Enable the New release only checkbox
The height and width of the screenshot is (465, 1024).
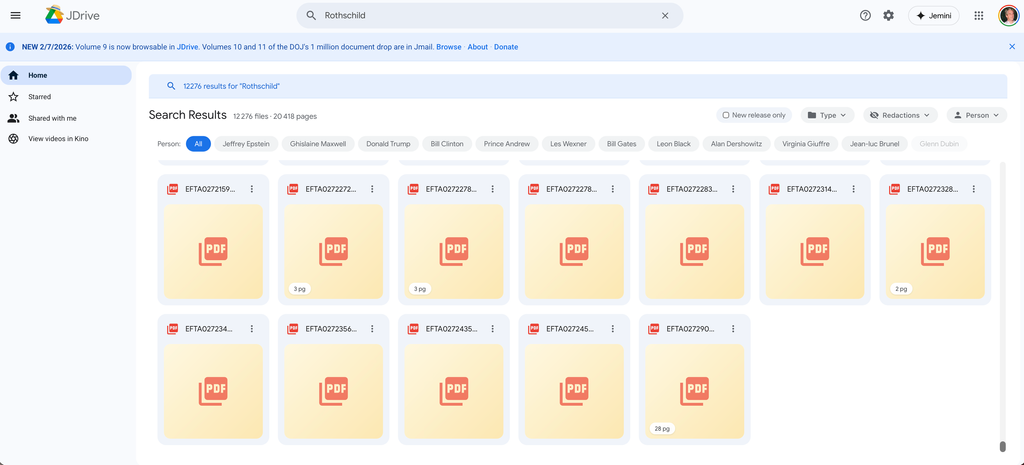[x=726, y=115]
